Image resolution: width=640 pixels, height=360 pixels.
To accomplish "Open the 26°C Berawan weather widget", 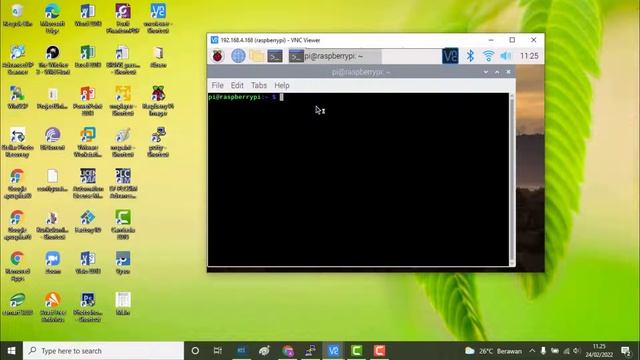I will (x=494, y=351).
